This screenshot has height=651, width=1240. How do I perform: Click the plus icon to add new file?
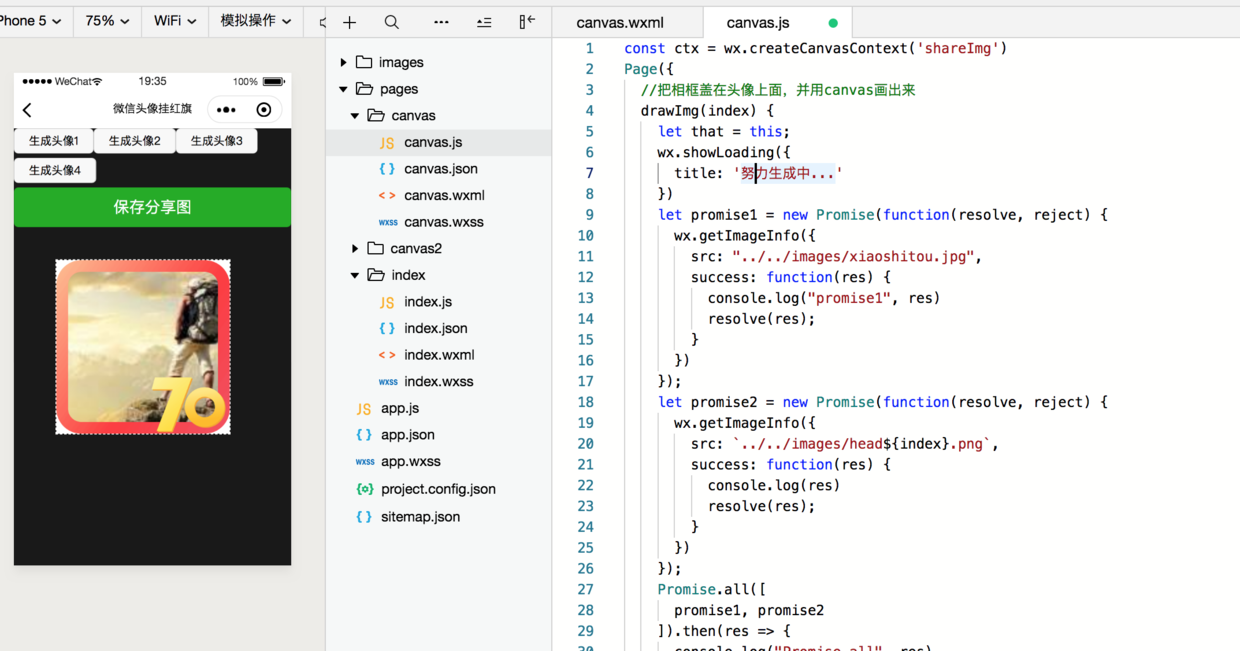[349, 22]
